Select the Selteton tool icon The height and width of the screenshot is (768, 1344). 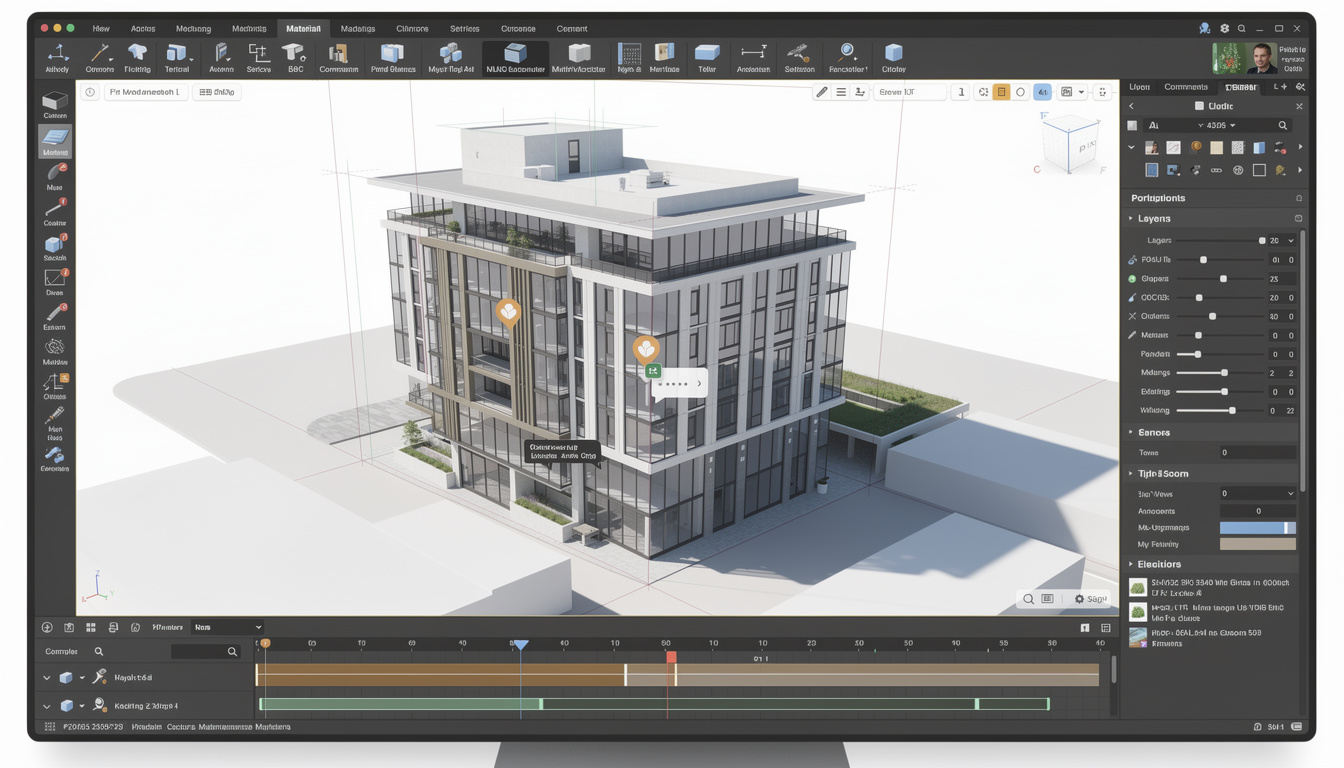(799, 57)
